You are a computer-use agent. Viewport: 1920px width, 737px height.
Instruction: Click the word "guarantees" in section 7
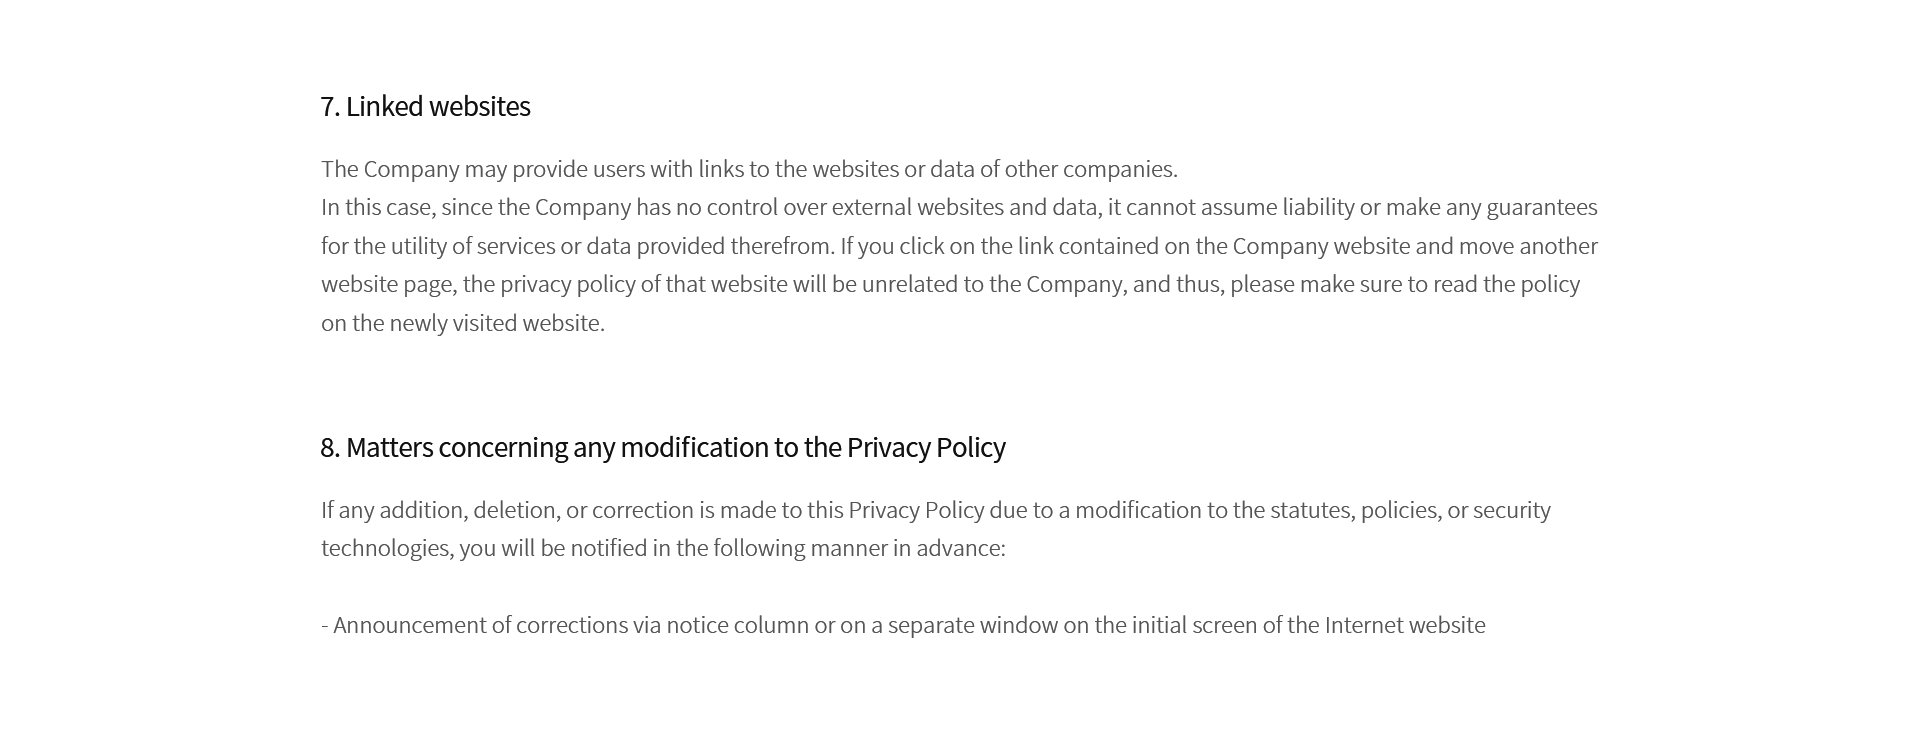point(1541,207)
